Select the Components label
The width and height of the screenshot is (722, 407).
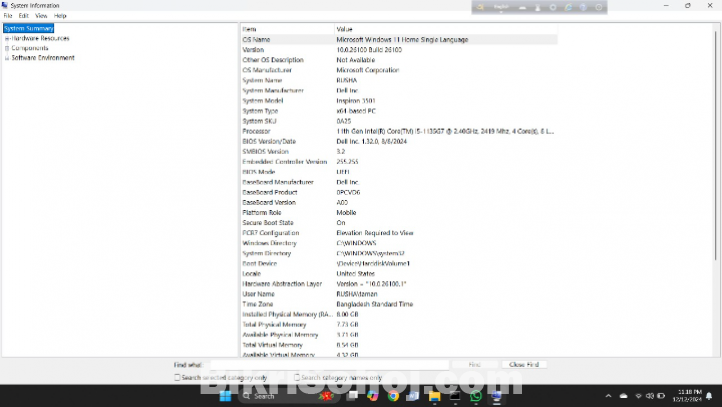coord(29,48)
